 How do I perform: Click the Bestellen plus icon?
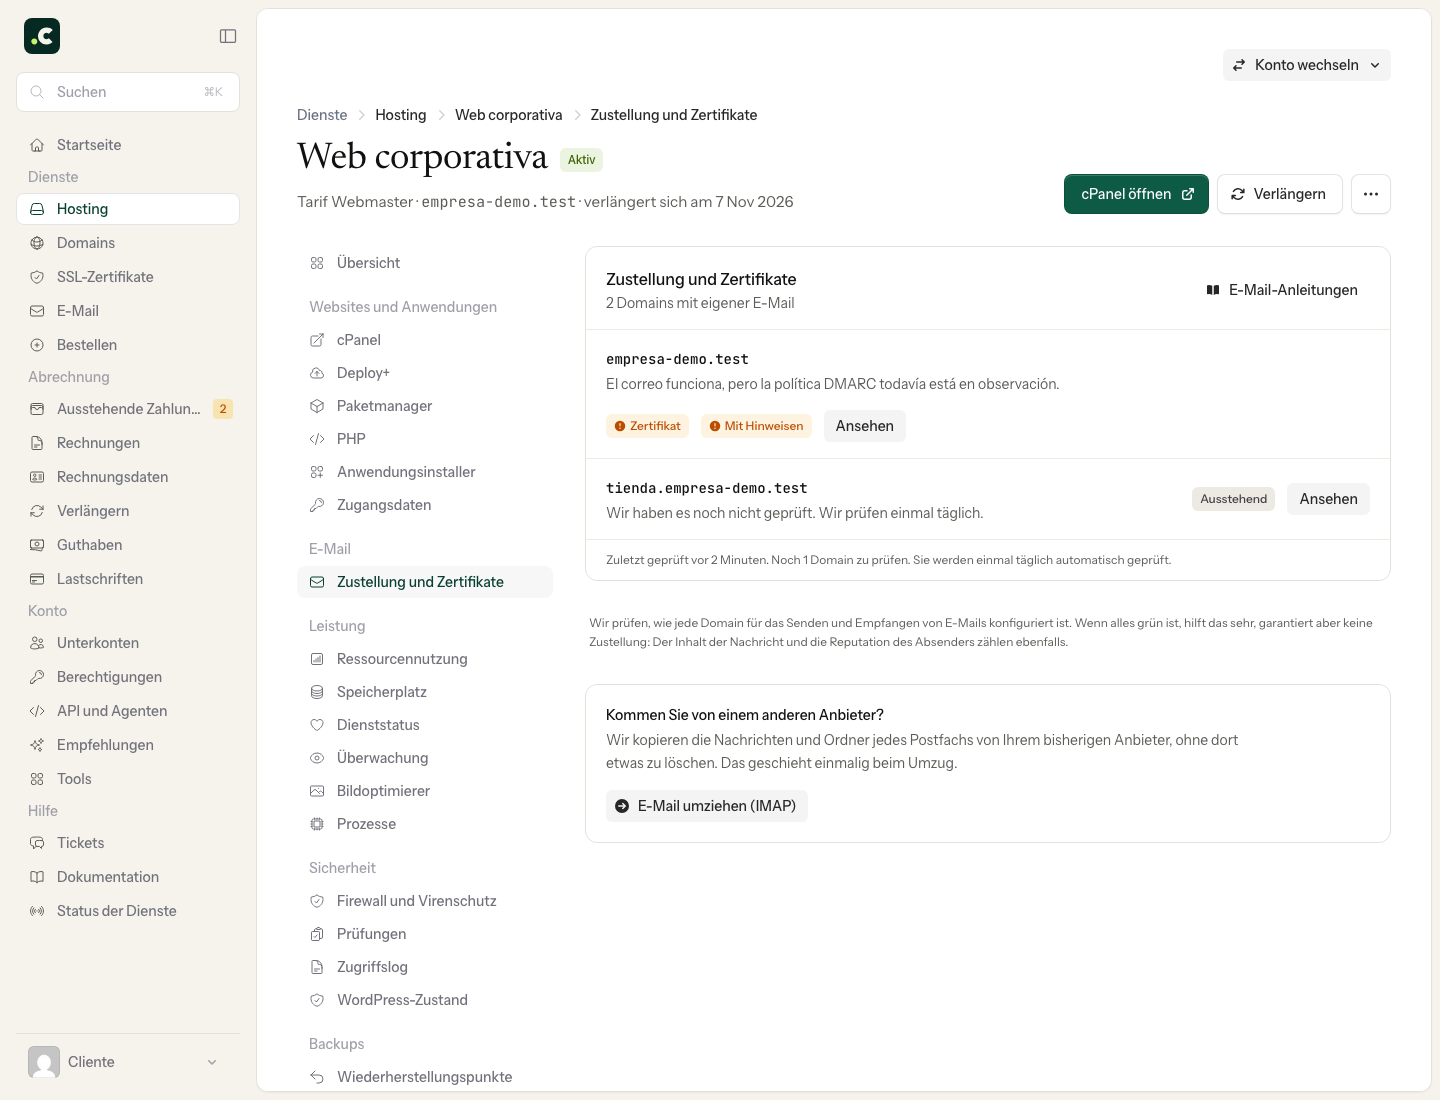pos(37,345)
